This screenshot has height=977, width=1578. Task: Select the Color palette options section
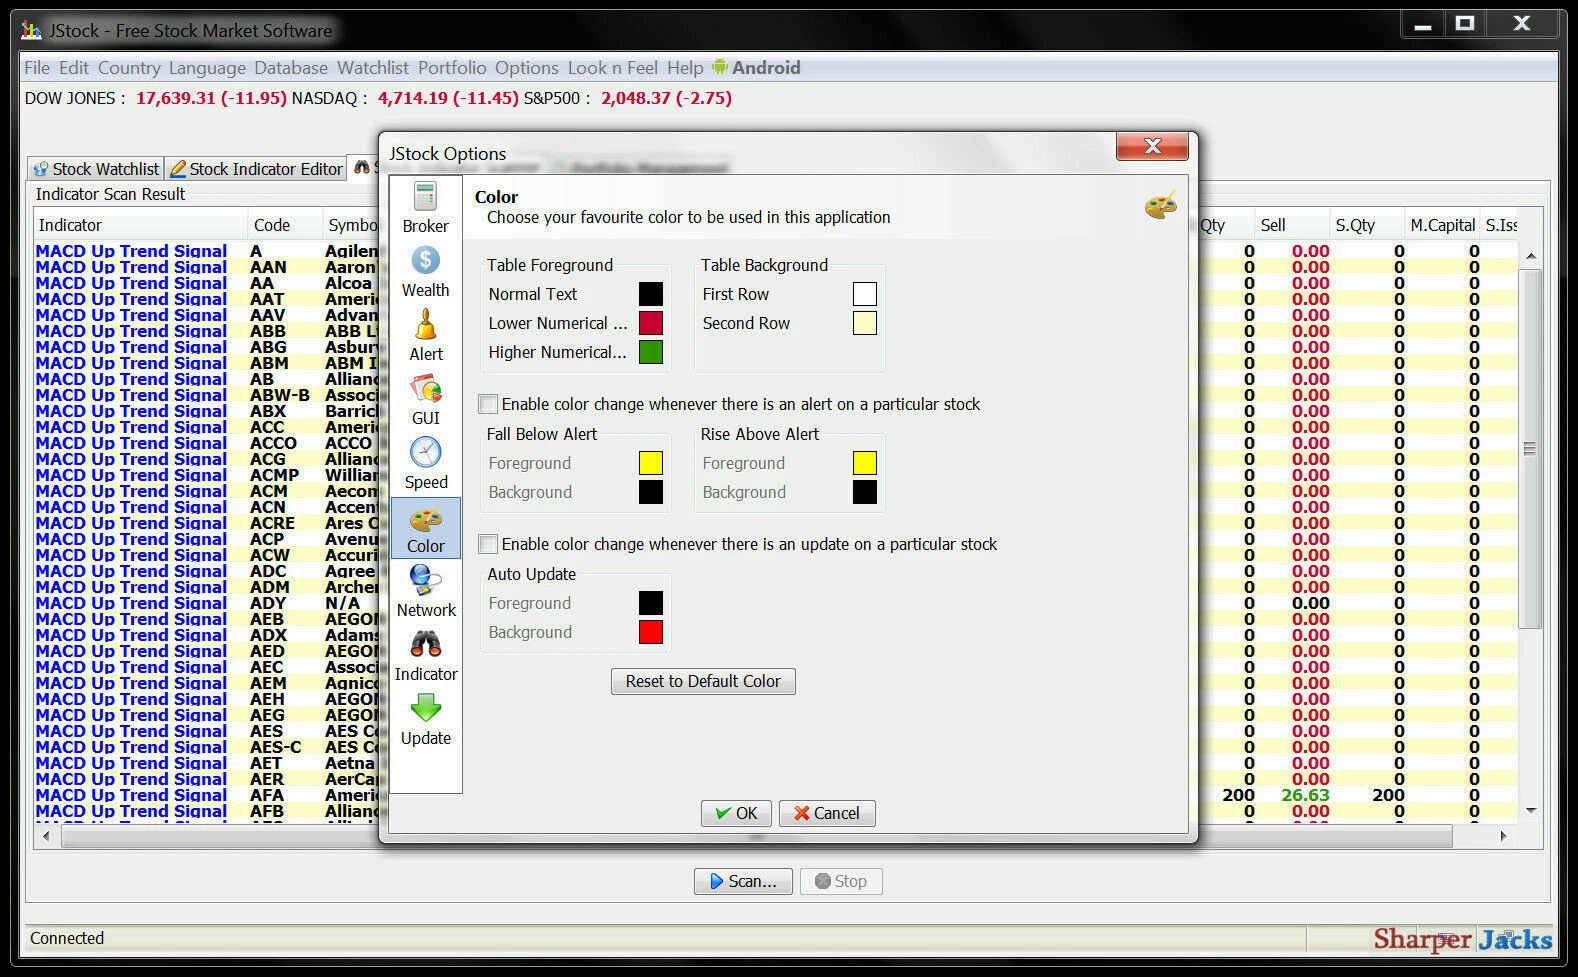click(x=426, y=528)
